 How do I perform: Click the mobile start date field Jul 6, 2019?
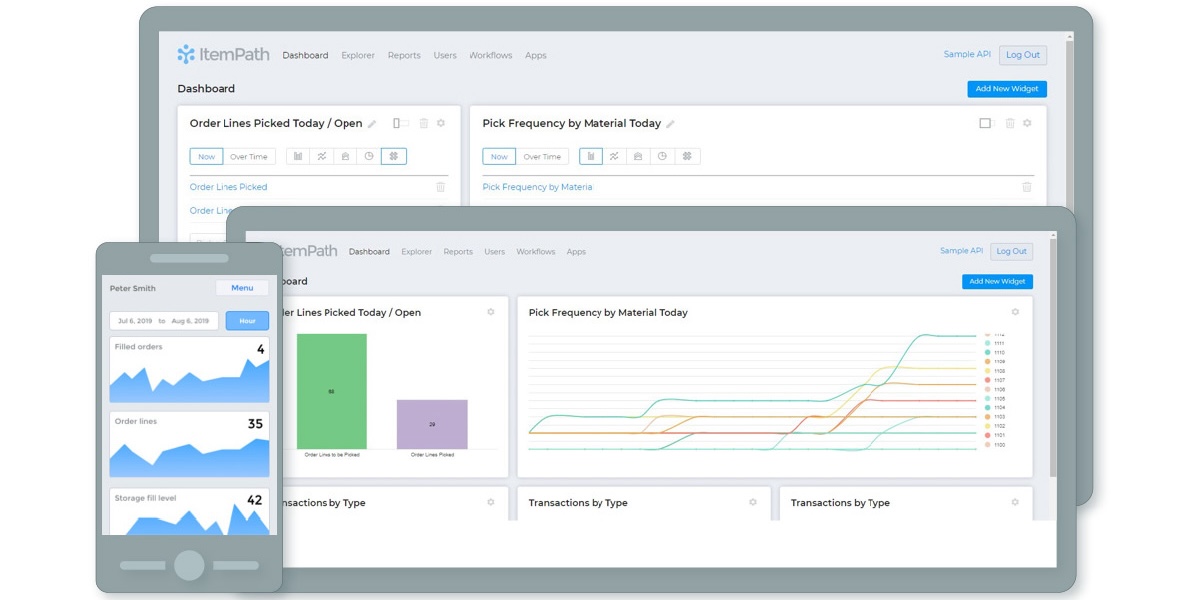coord(133,321)
